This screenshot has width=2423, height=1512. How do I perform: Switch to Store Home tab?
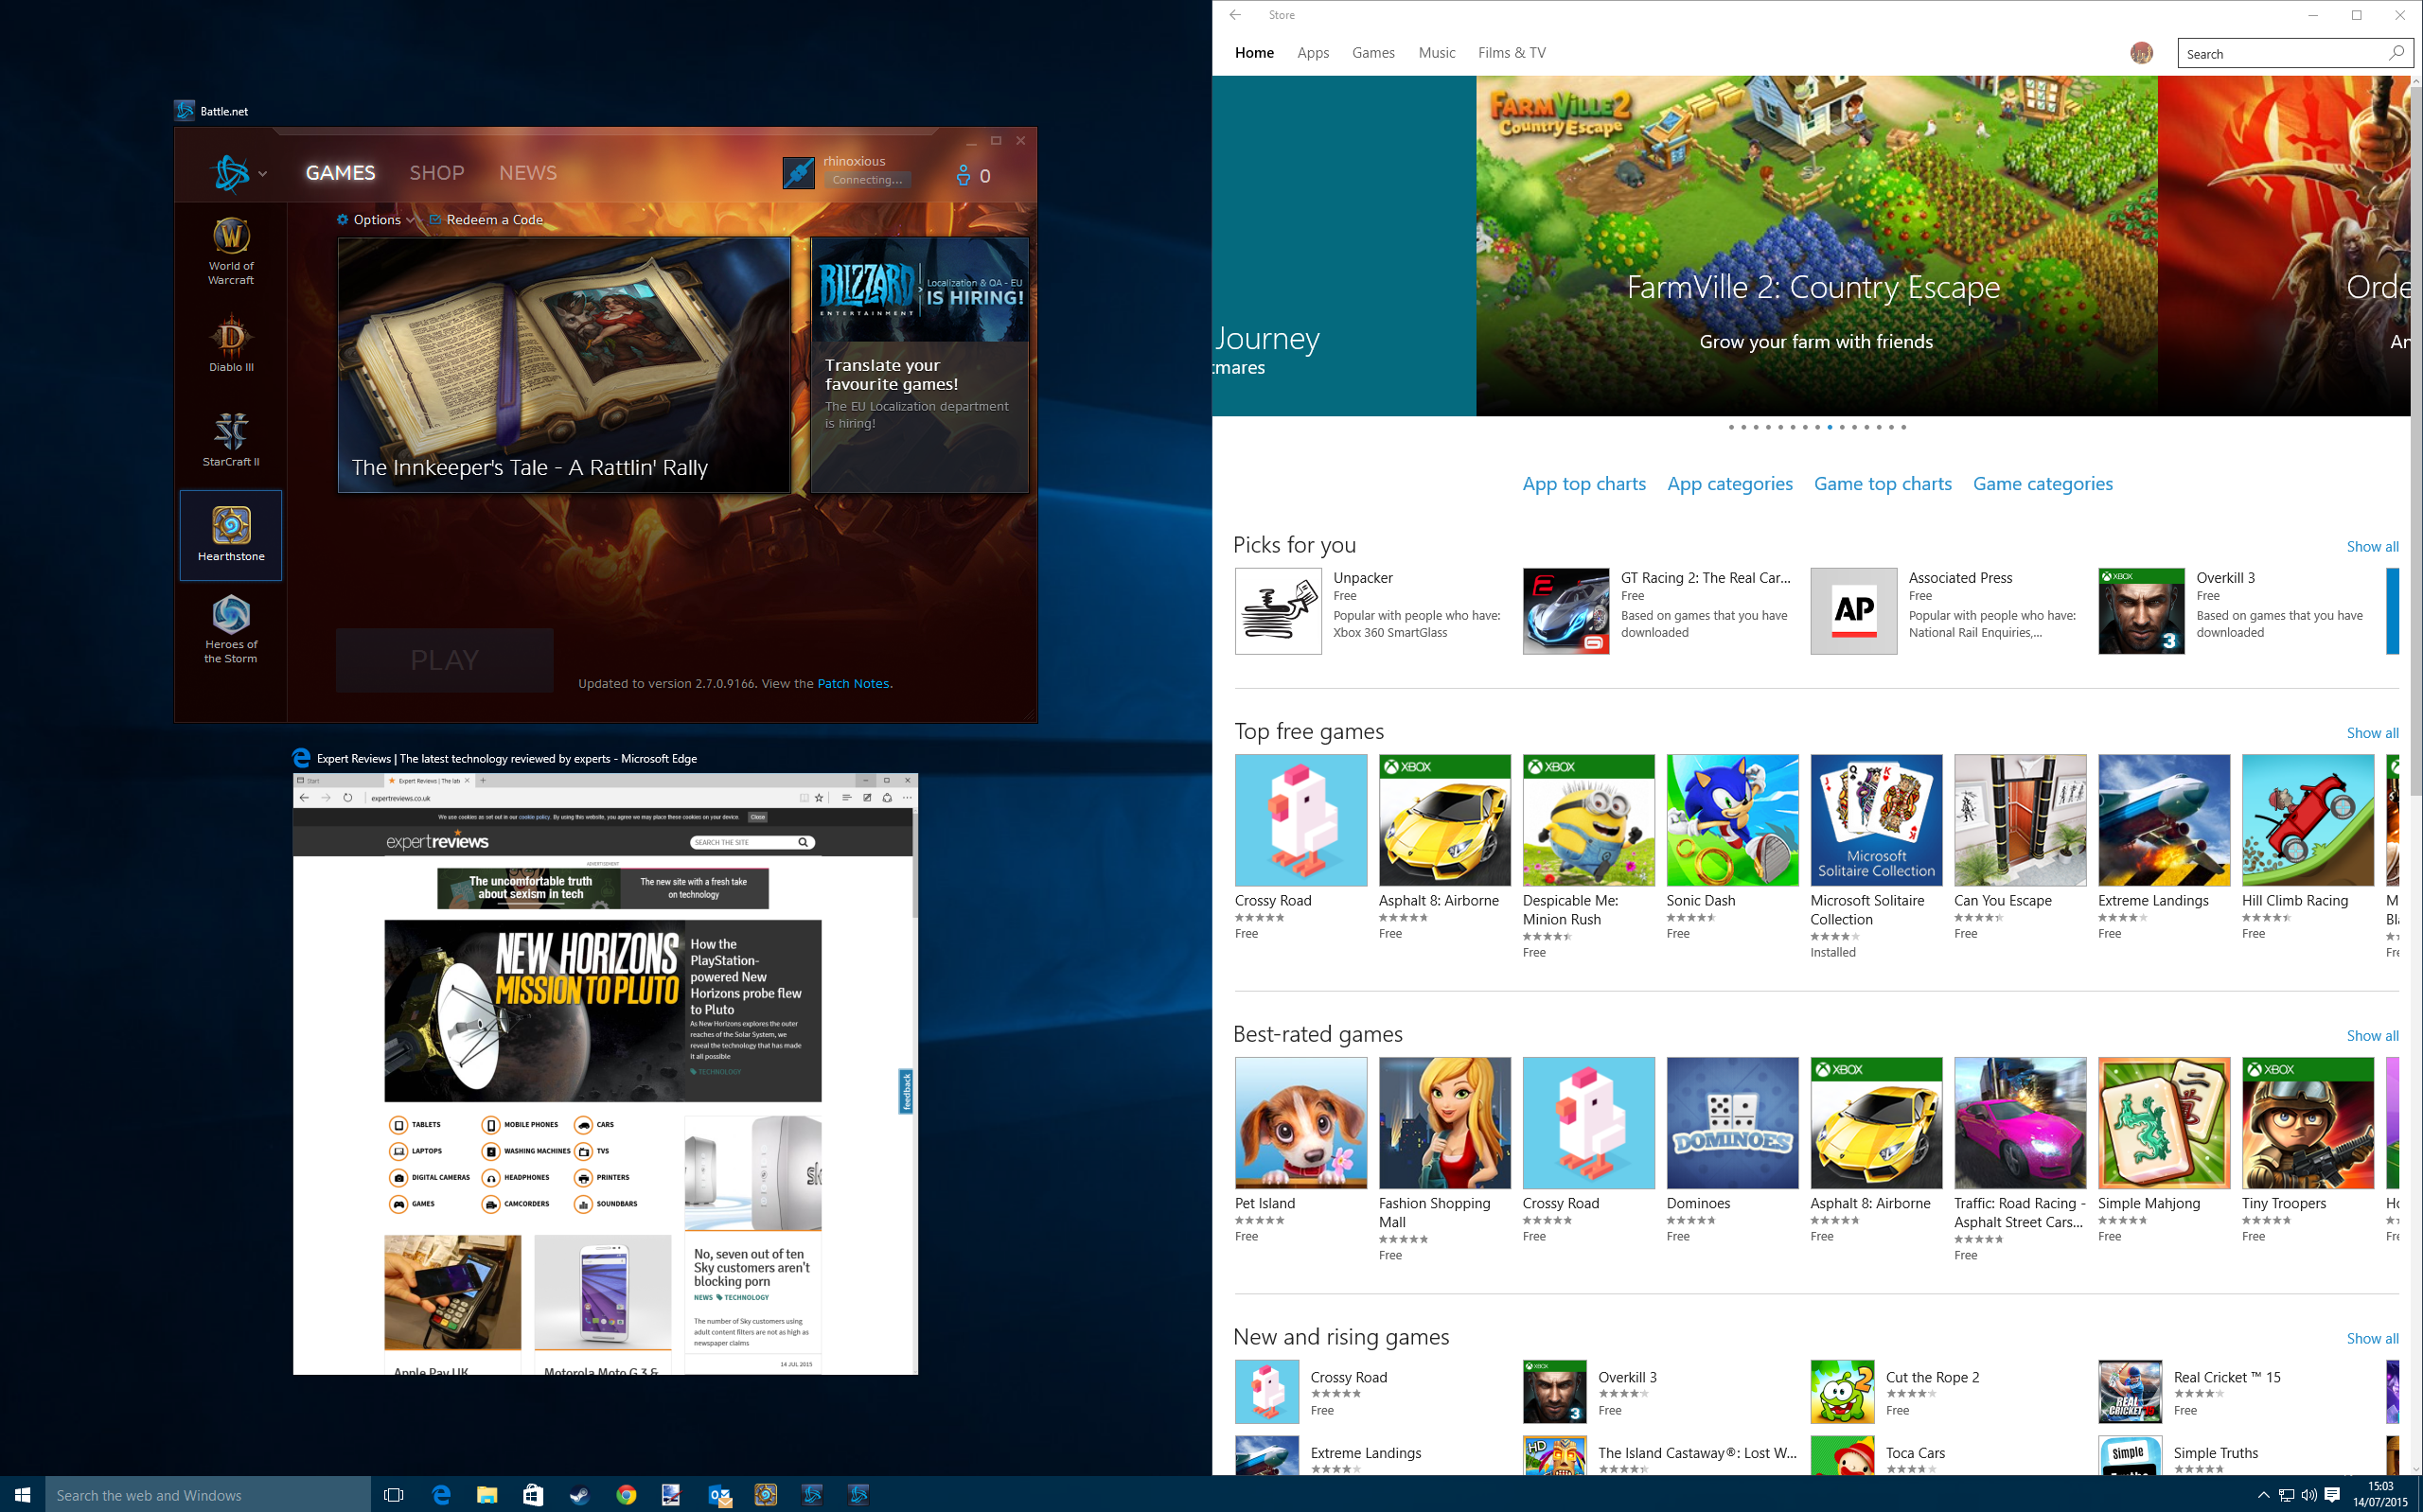pos(1254,53)
